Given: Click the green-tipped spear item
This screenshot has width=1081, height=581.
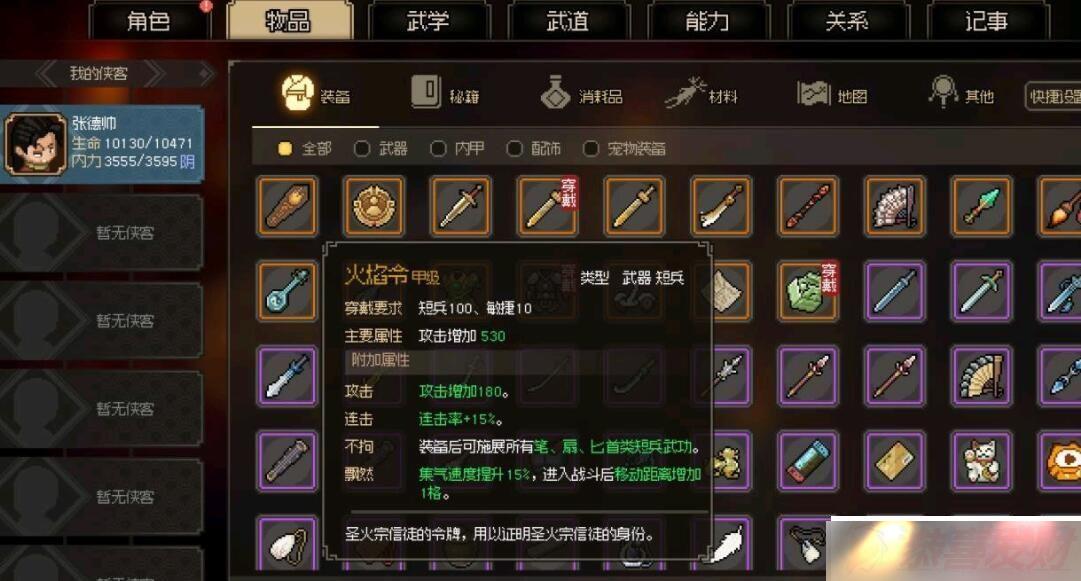Looking at the screenshot, I should tap(981, 205).
